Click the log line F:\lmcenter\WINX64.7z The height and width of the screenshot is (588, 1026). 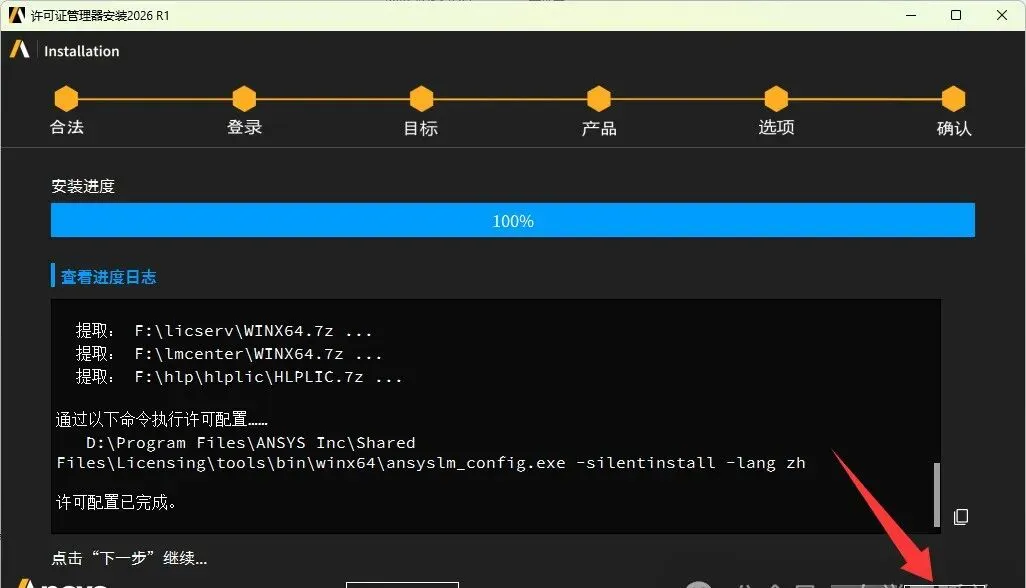(x=229, y=354)
